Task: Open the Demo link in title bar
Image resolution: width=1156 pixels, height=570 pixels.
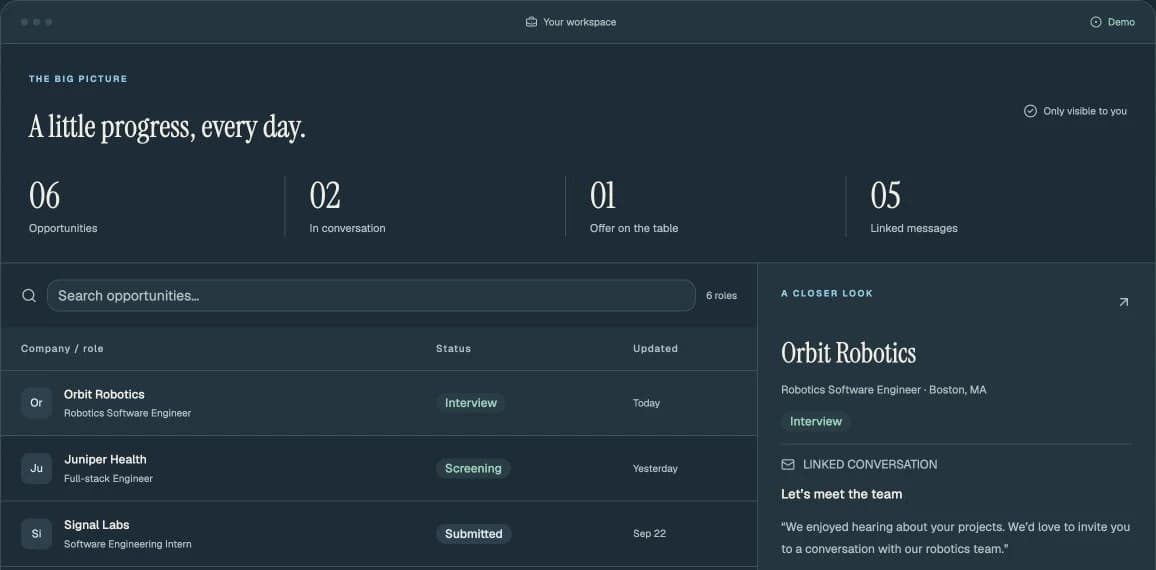Action: point(1113,22)
